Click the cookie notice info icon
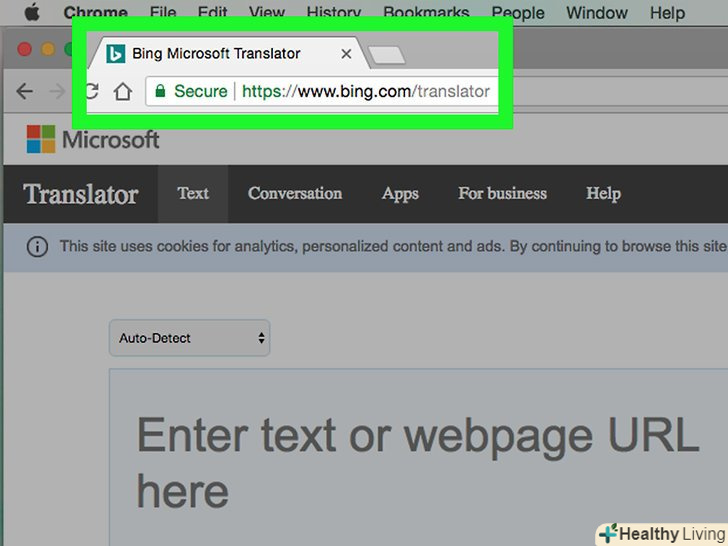Viewport: 728px width, 546px height. pos(38,247)
